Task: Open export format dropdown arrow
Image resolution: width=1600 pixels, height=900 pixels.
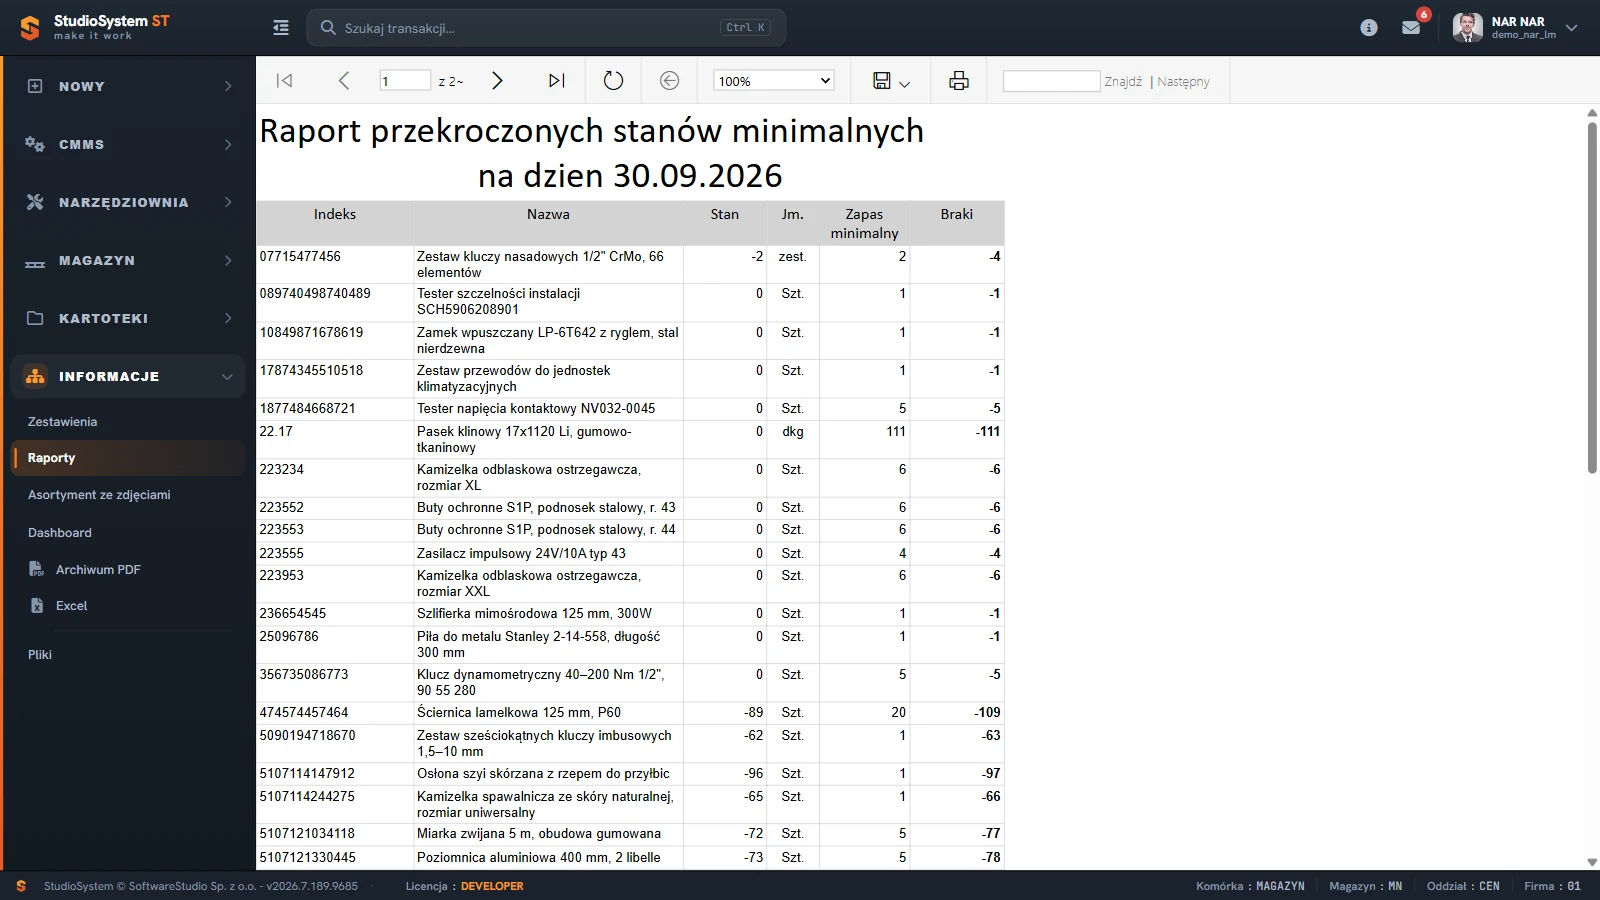Action: (x=904, y=84)
